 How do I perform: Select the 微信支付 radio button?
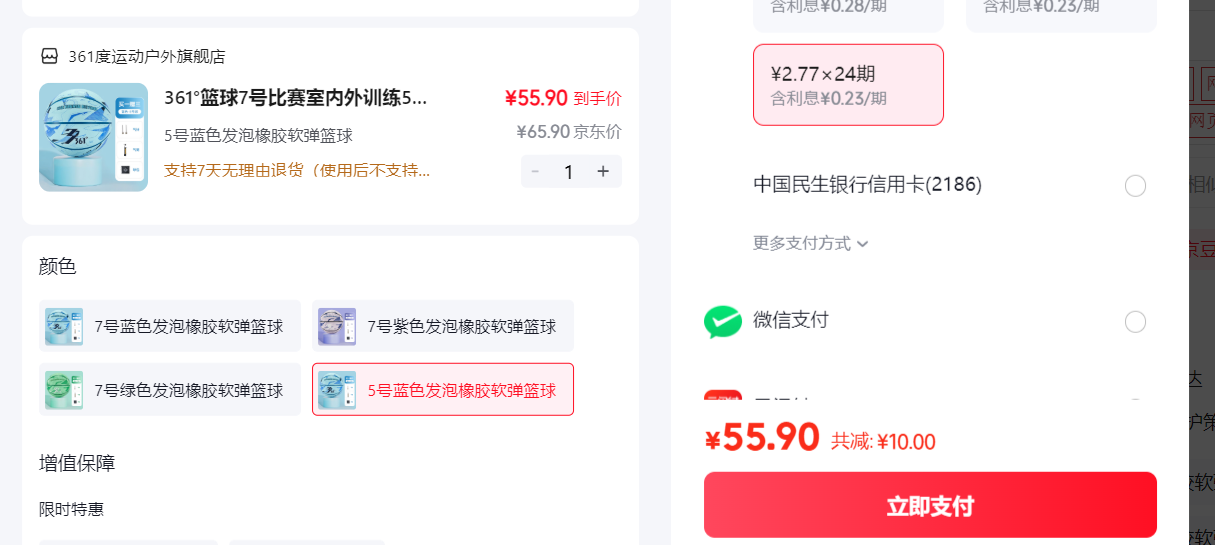[1135, 322]
